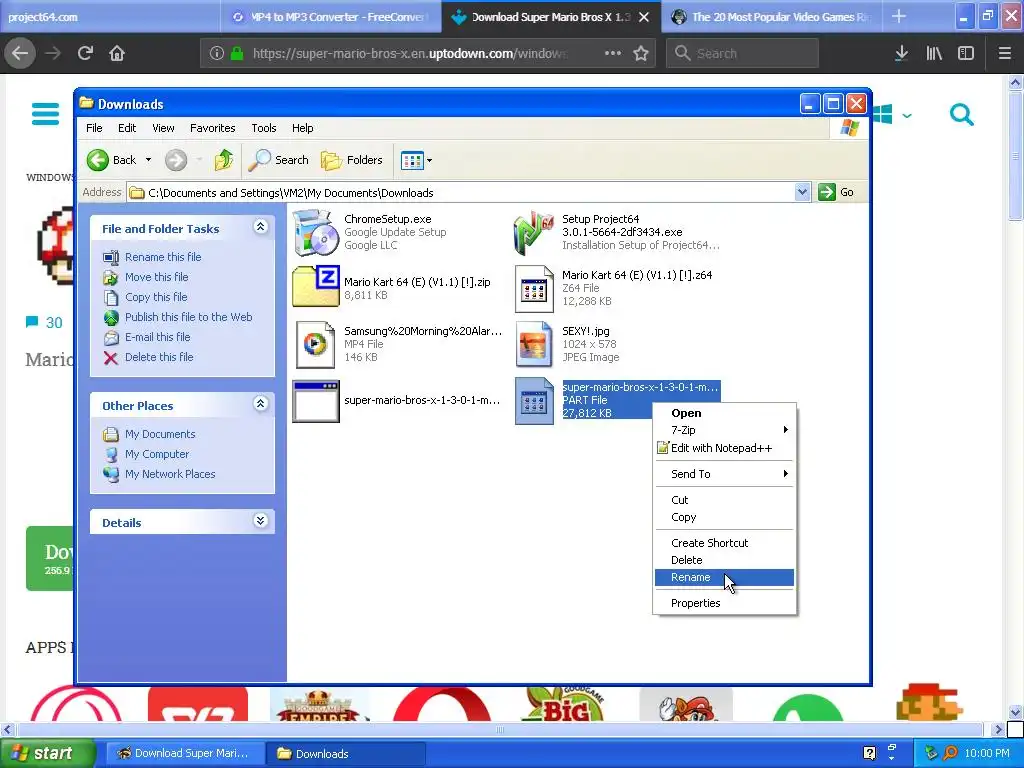Select the Setup Project64 installer icon

[534, 232]
